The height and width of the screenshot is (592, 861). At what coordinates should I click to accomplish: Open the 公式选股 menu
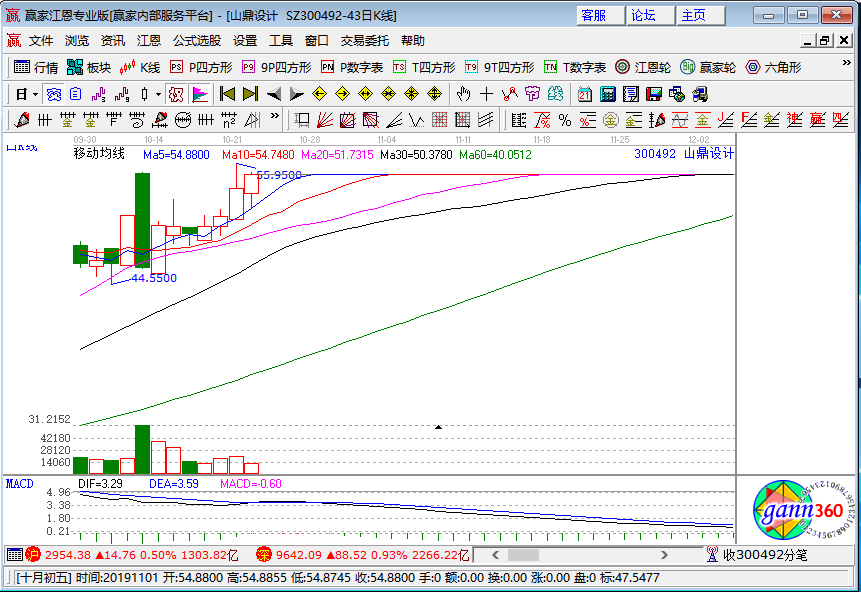[x=197, y=41]
